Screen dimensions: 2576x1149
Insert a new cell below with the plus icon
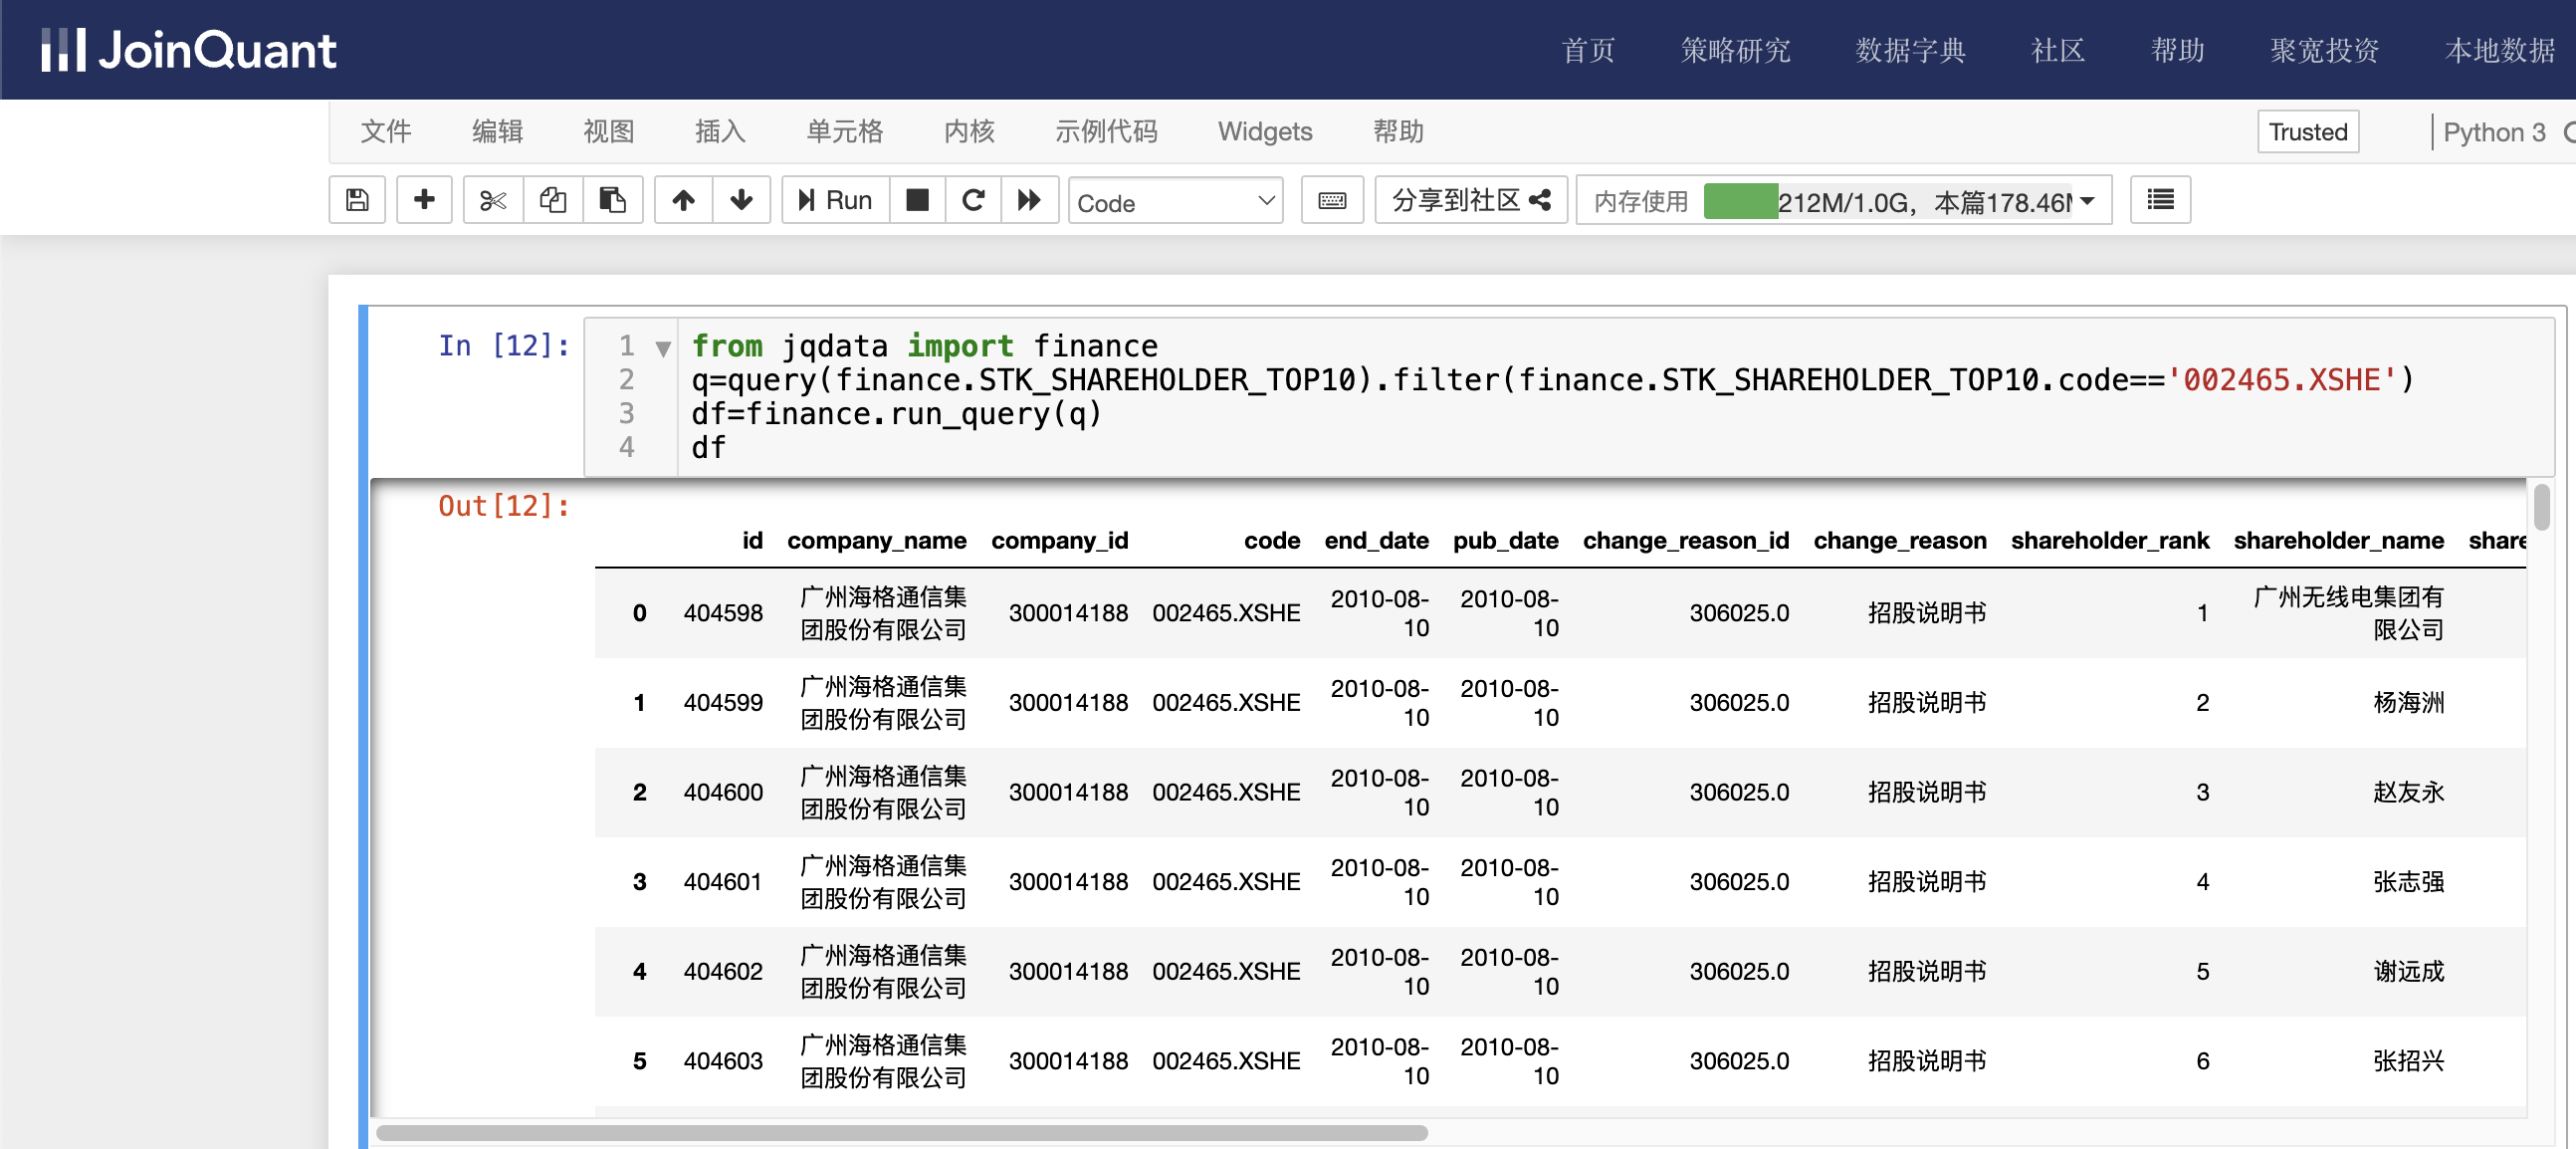pyautogui.click(x=424, y=201)
